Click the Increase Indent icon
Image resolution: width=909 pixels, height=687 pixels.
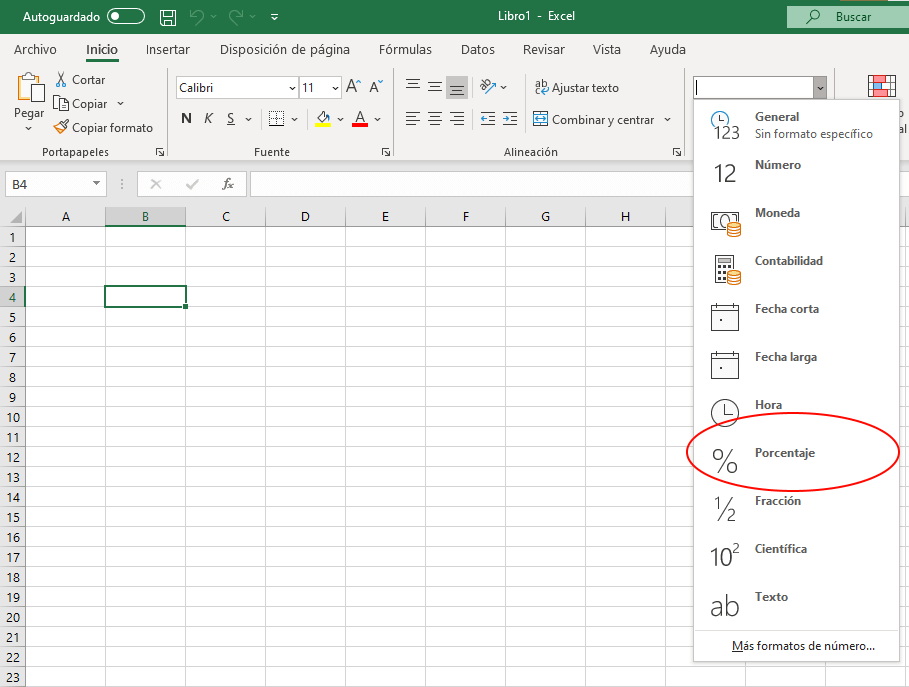click(510, 119)
